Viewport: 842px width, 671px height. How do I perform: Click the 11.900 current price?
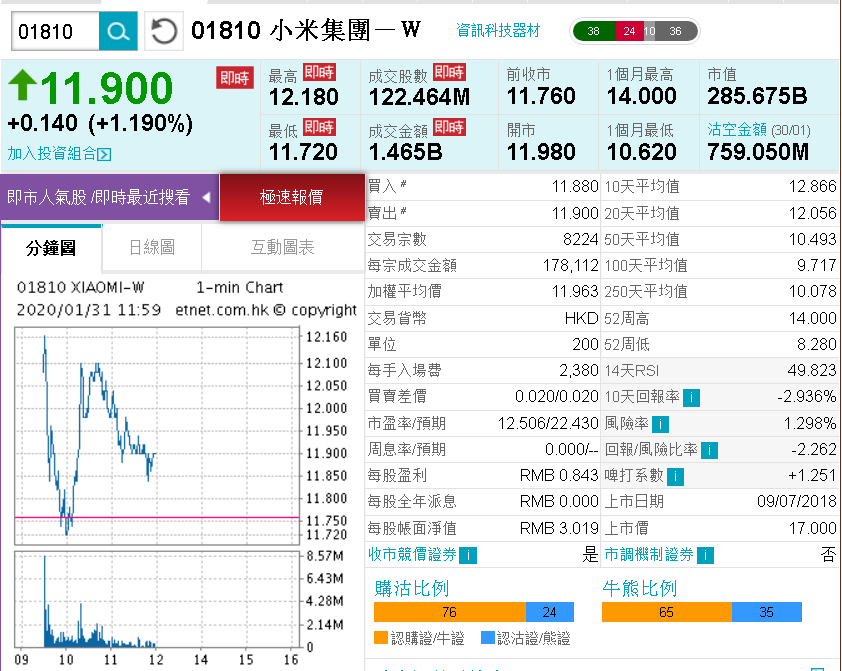coord(107,88)
